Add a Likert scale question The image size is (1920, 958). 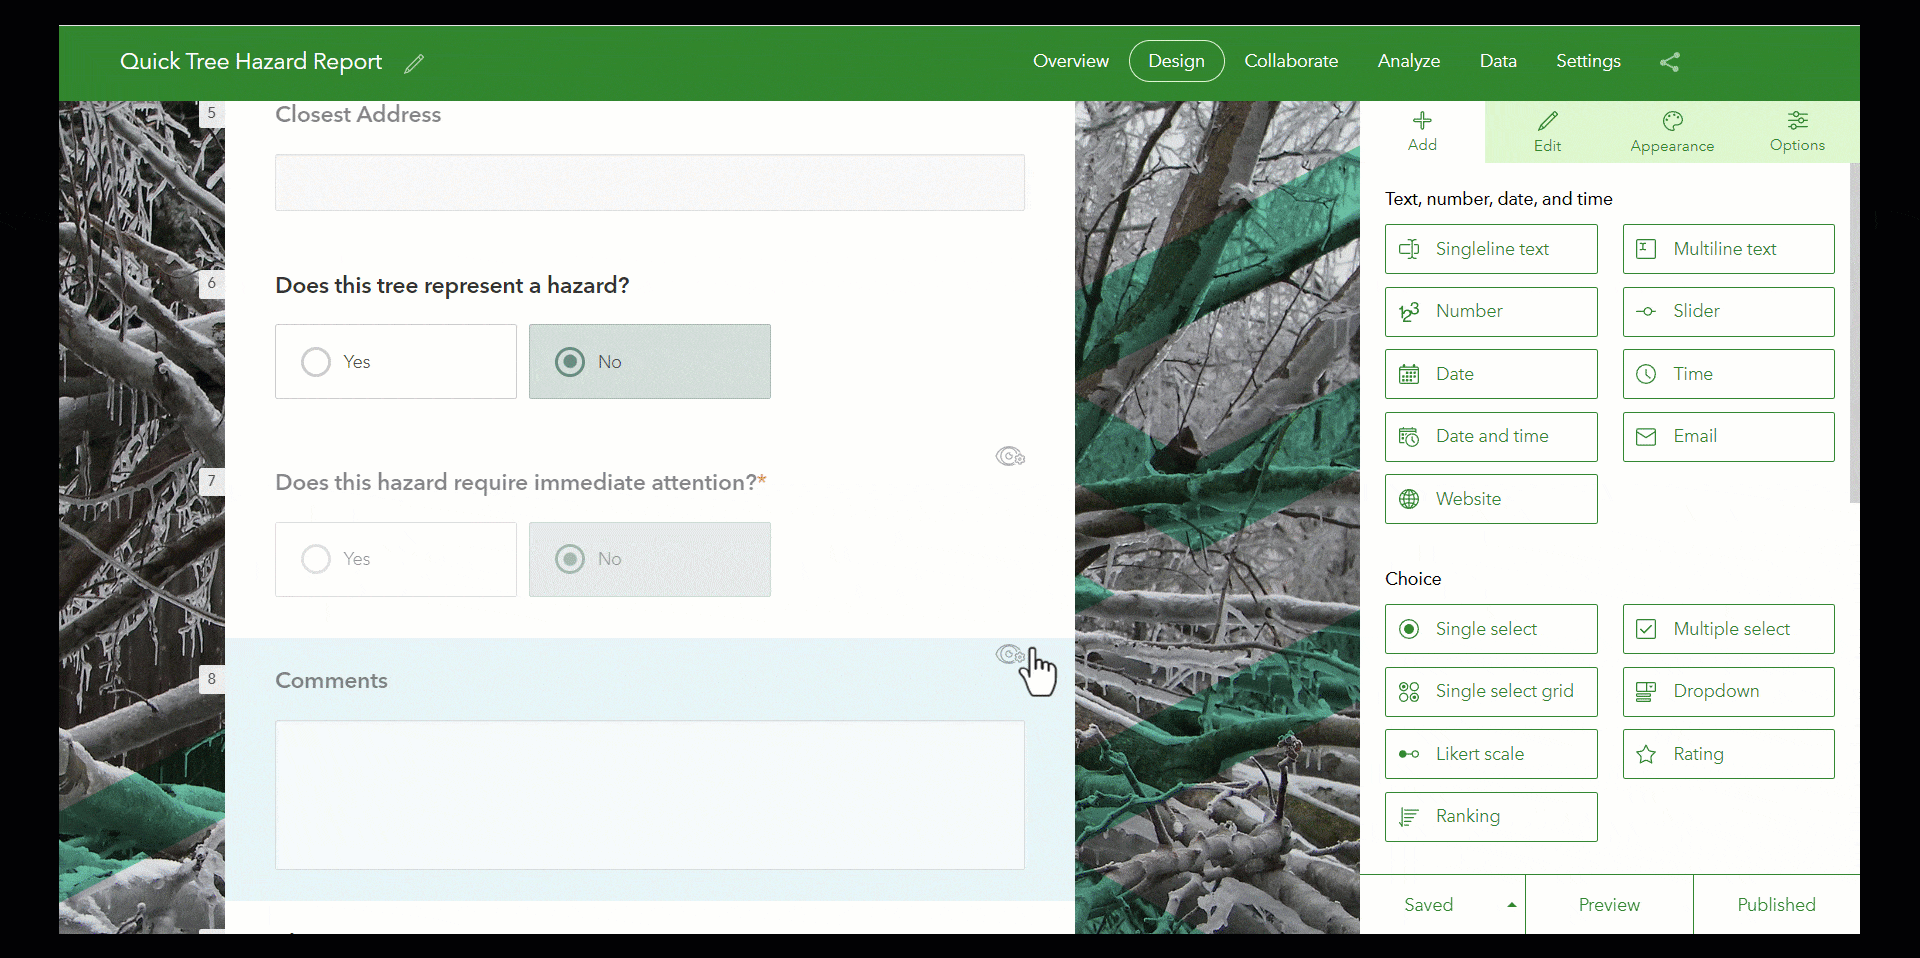tap(1491, 754)
